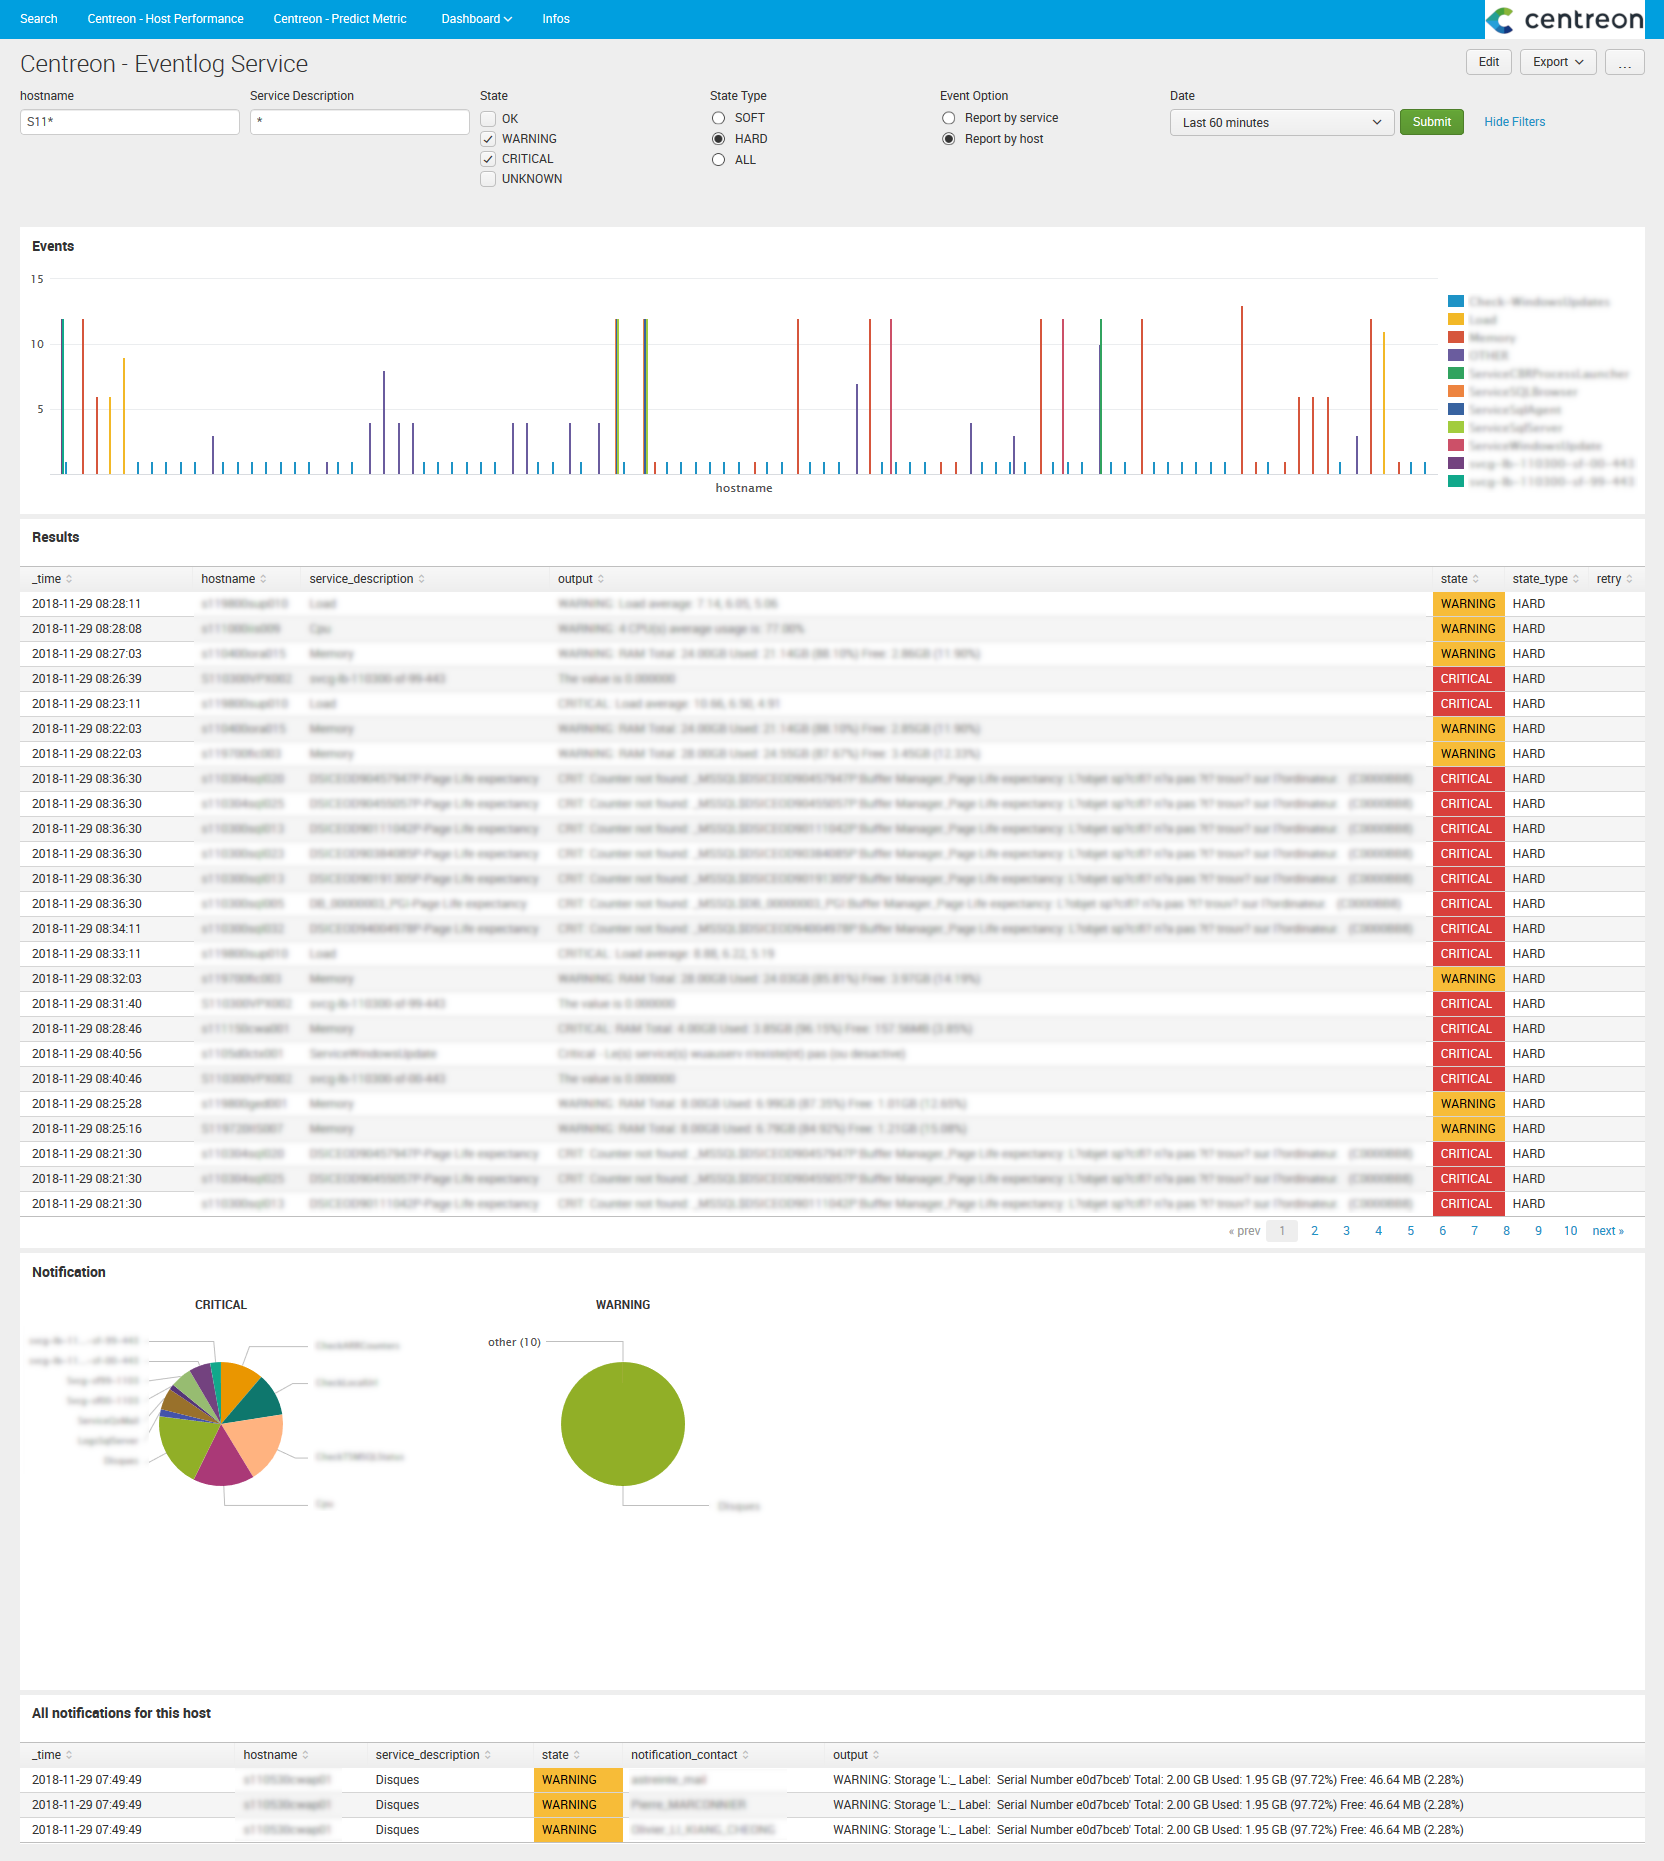
Task: Open the more options ellipsis button
Action: 1624,62
